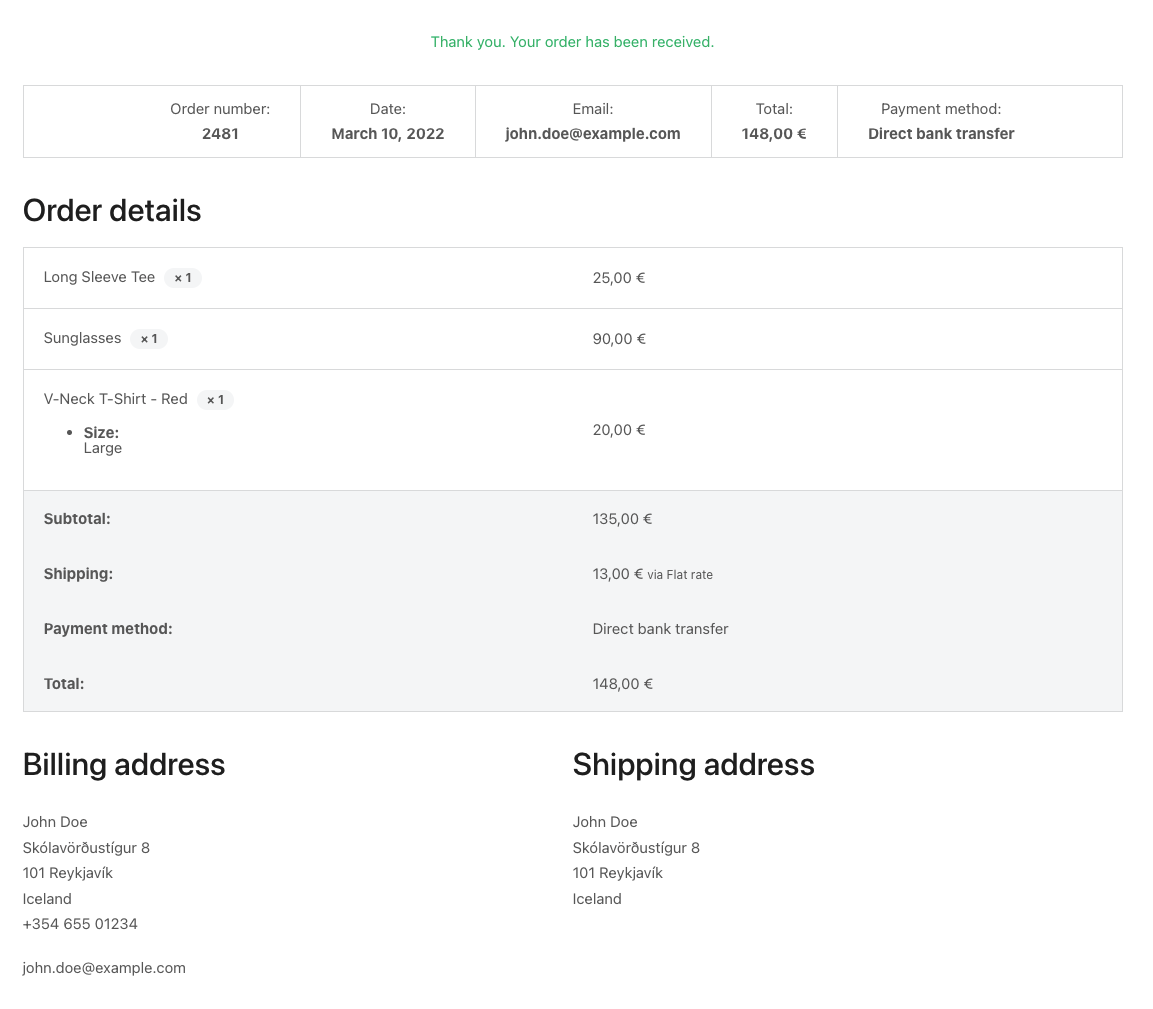The image size is (1153, 1009).
Task: Click the 148,00 € total in summary header
Action: pyautogui.click(x=774, y=134)
